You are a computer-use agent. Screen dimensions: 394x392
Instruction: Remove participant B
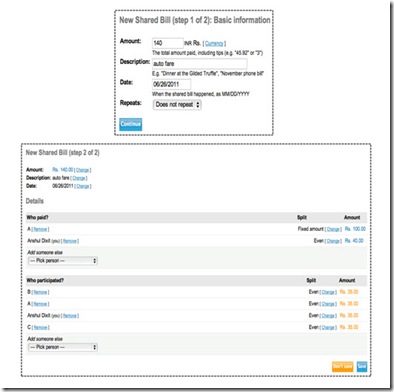[40, 292]
